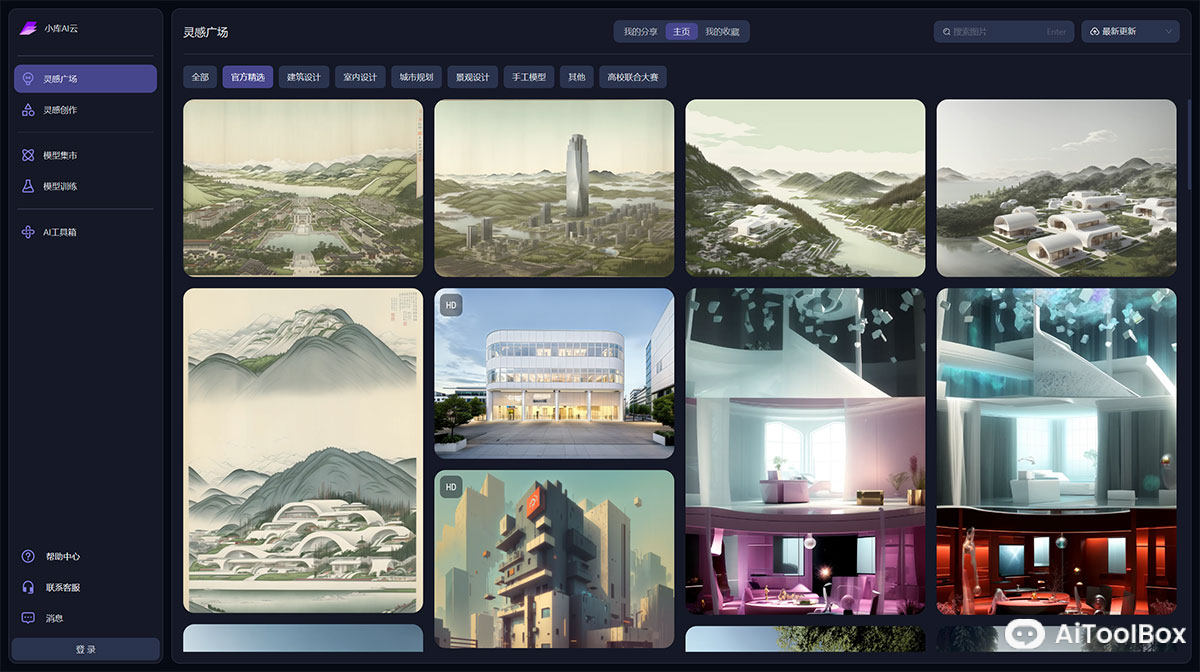
Task: Open the skyscraper tower landscape thumbnail
Action: (554, 188)
